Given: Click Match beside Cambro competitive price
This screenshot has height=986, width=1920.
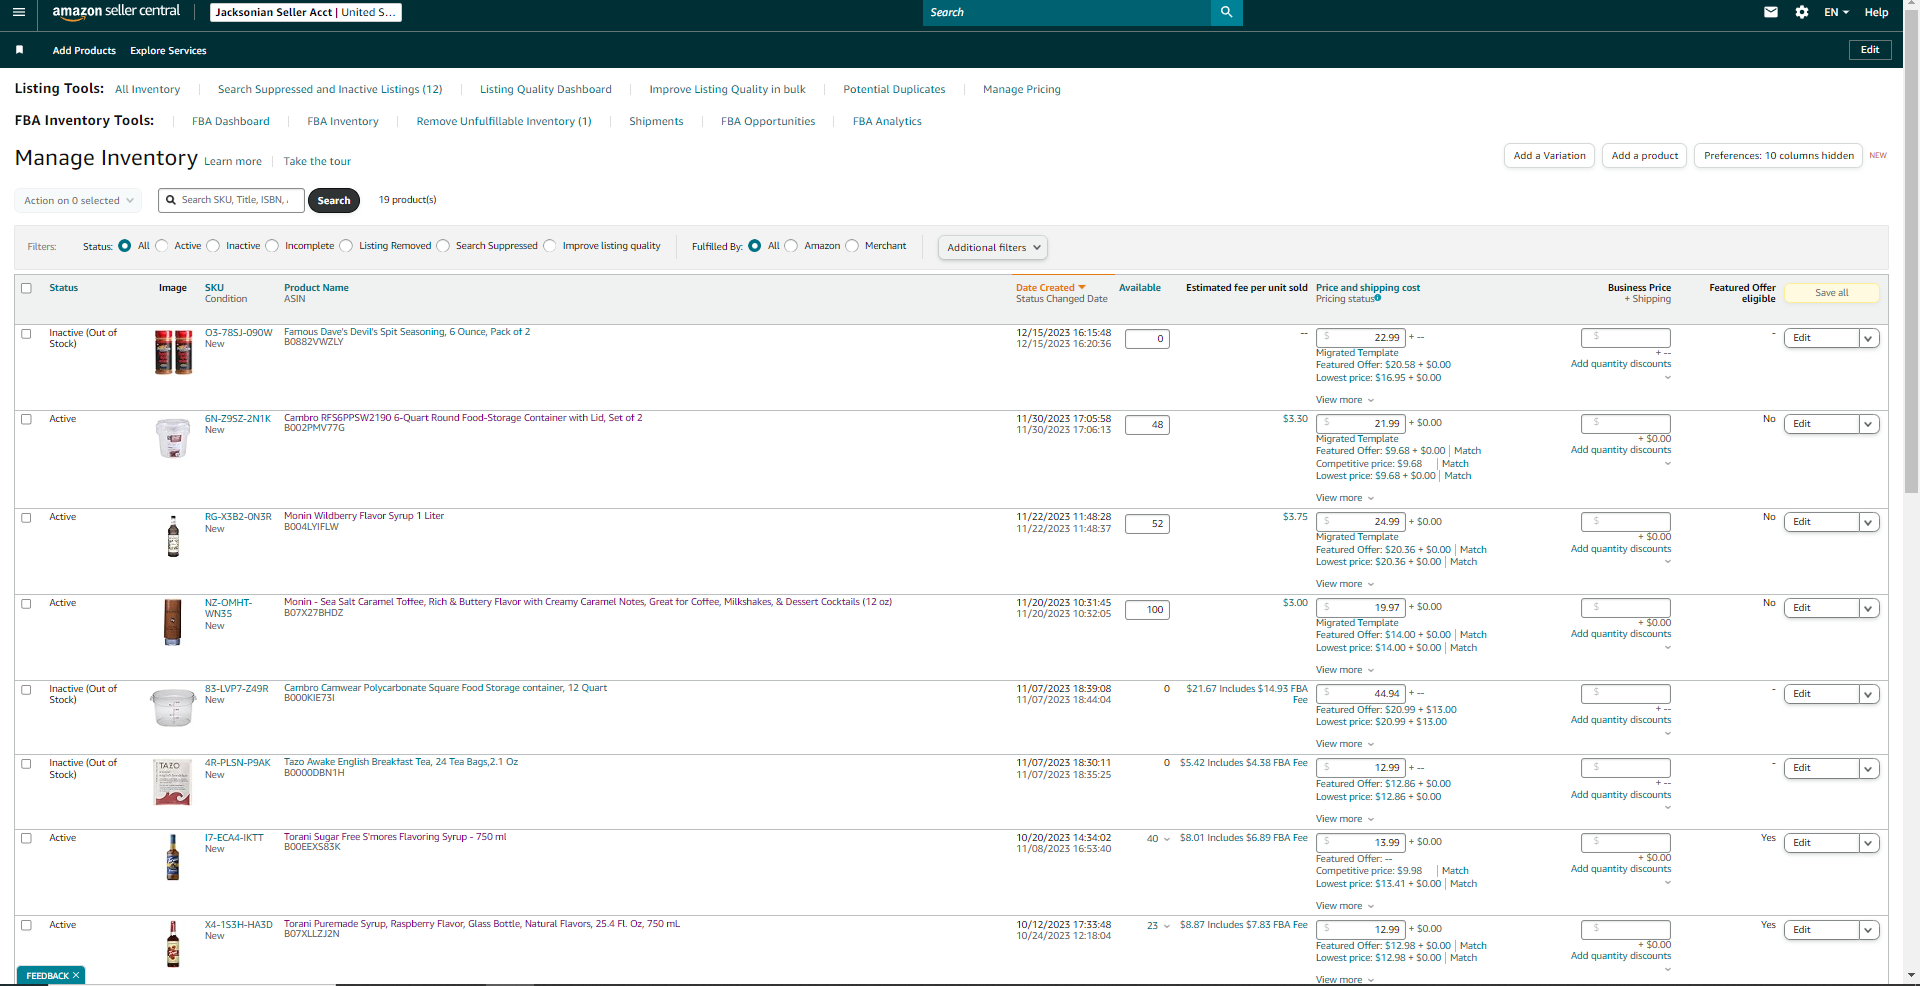Looking at the screenshot, I should [x=1455, y=464].
